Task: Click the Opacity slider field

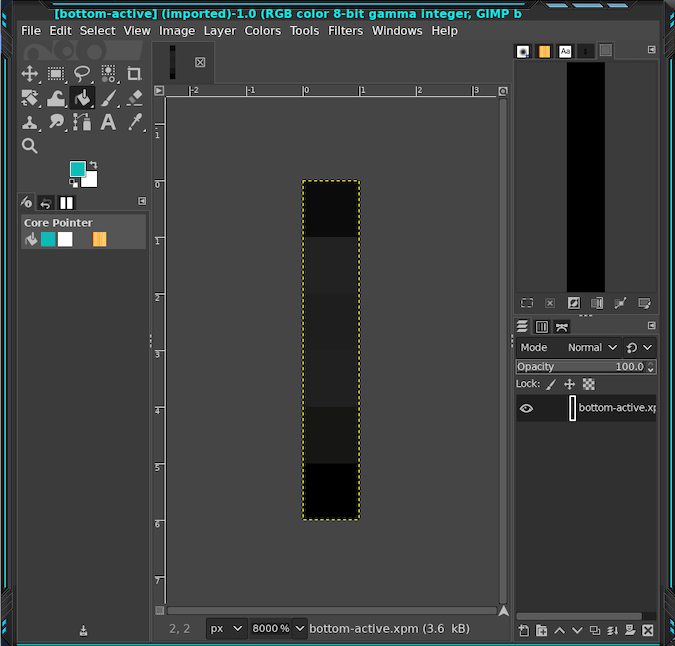Action: tap(580, 367)
